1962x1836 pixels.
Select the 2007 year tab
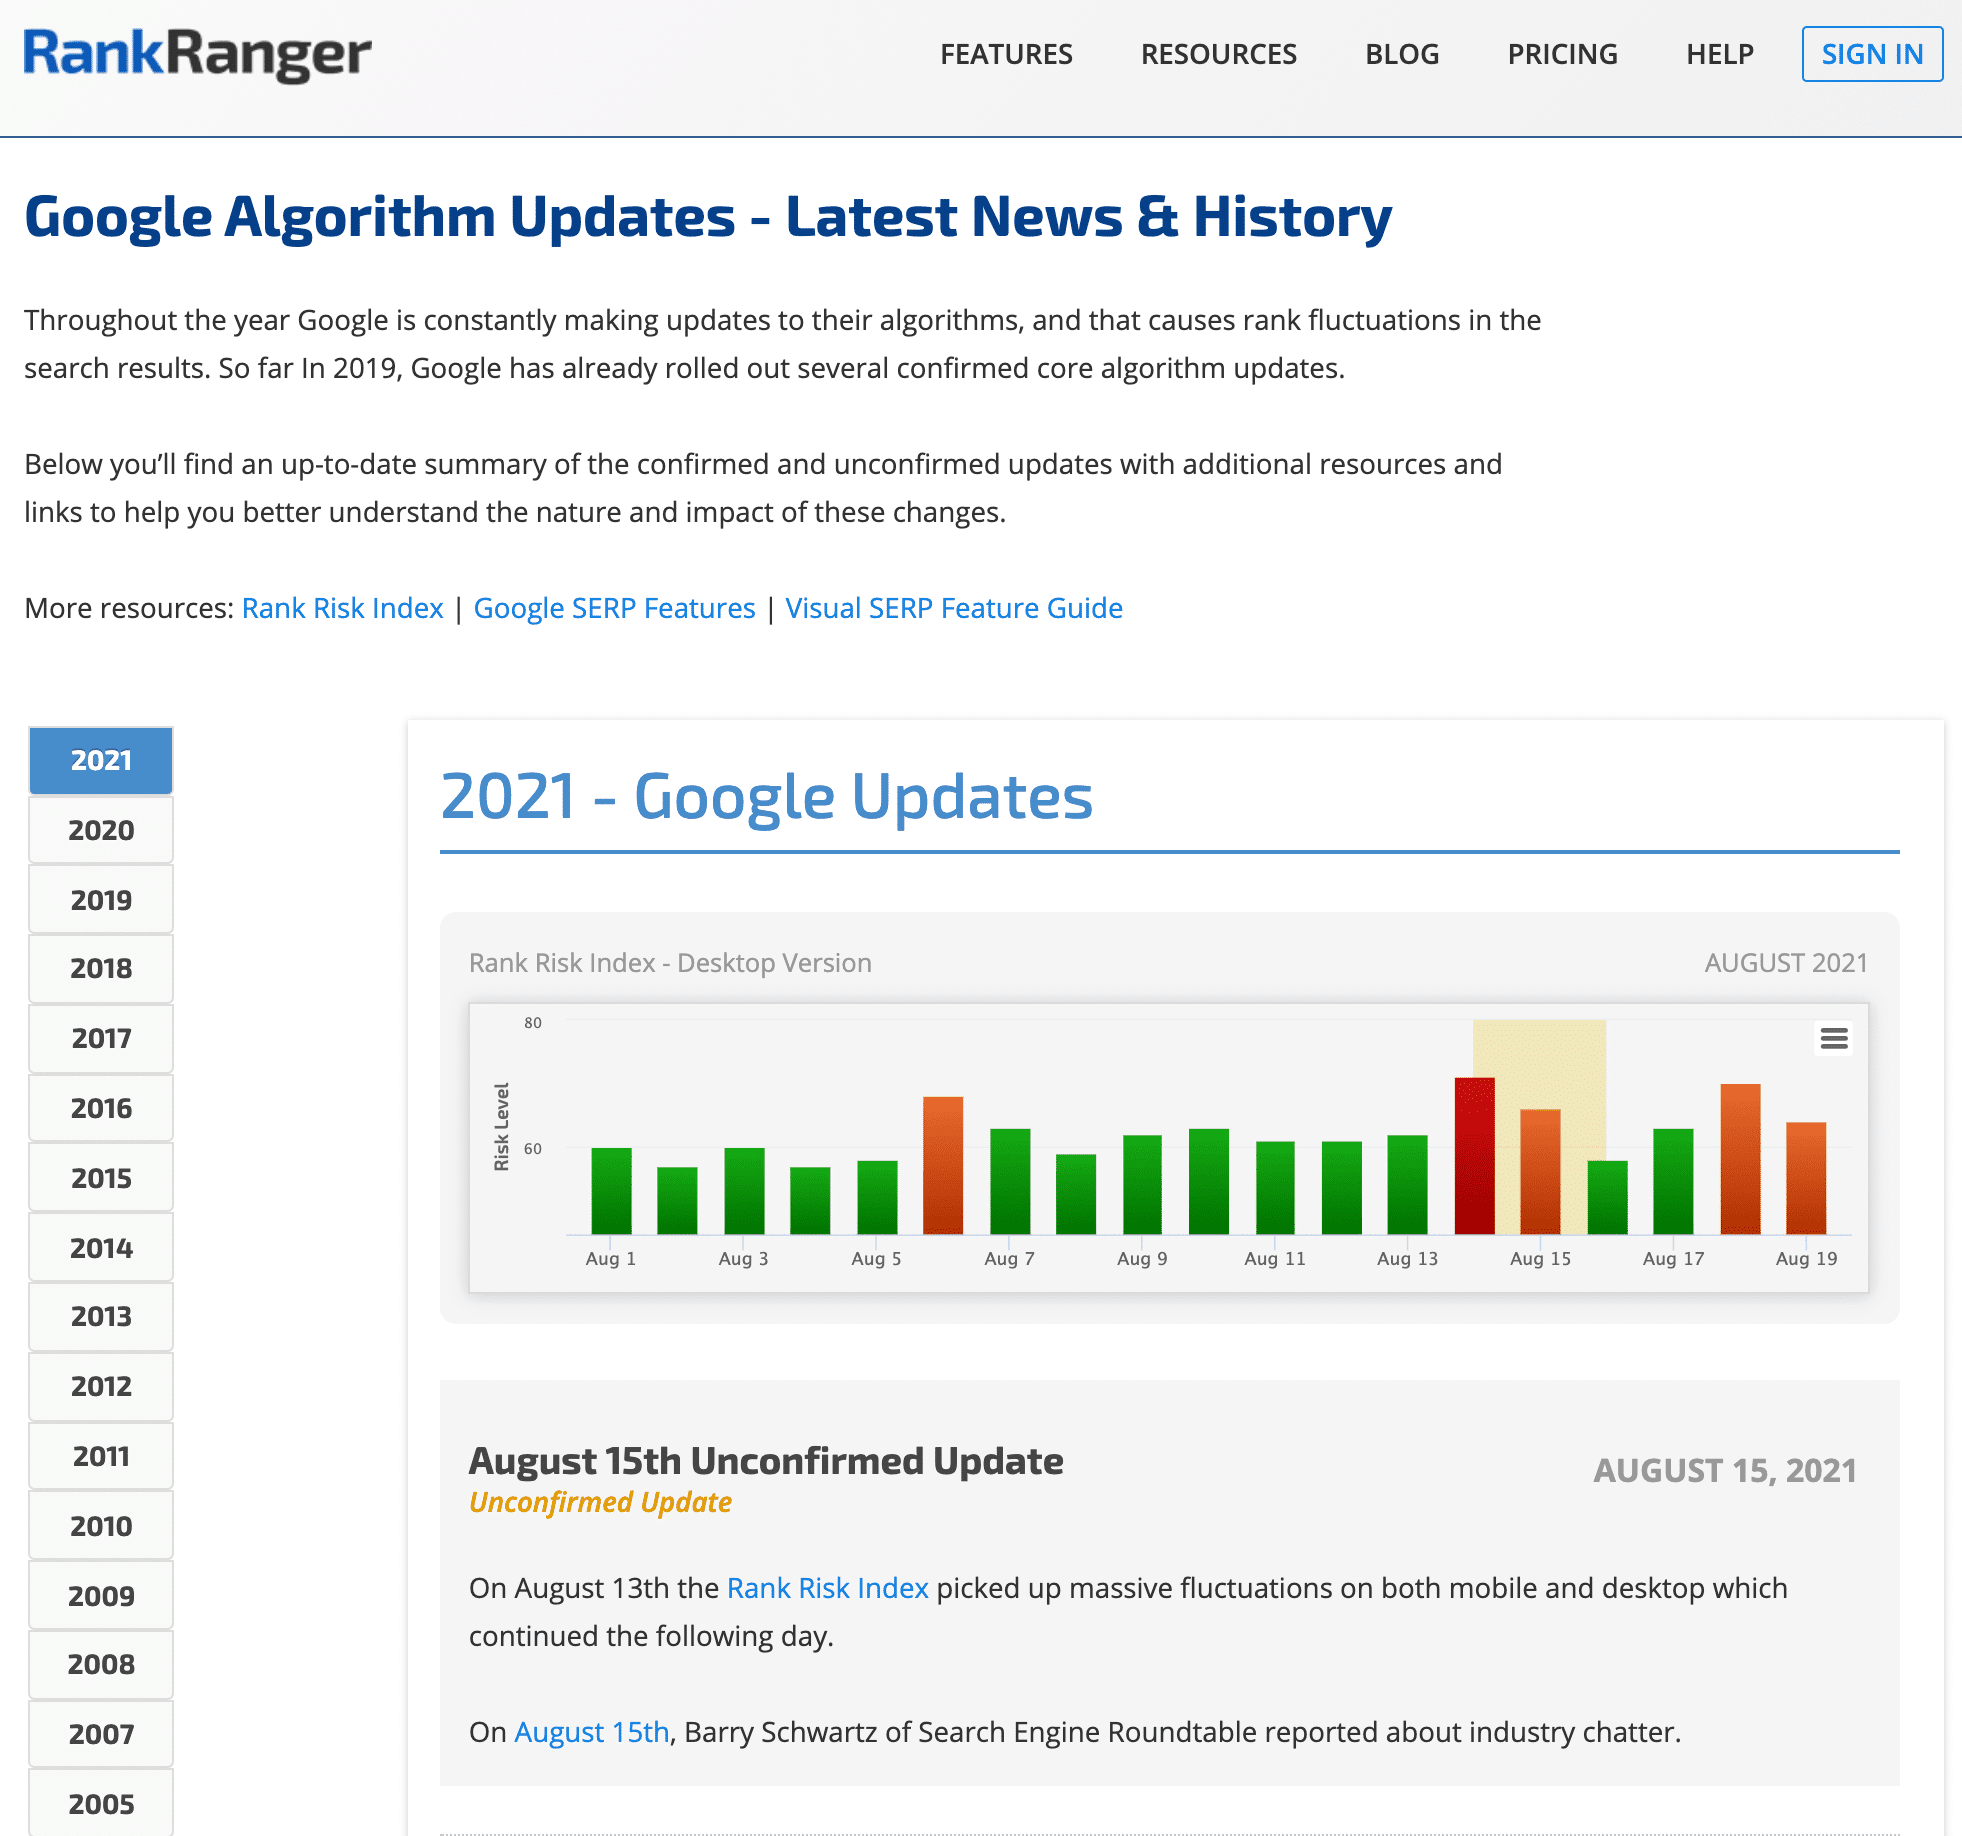(x=101, y=1734)
